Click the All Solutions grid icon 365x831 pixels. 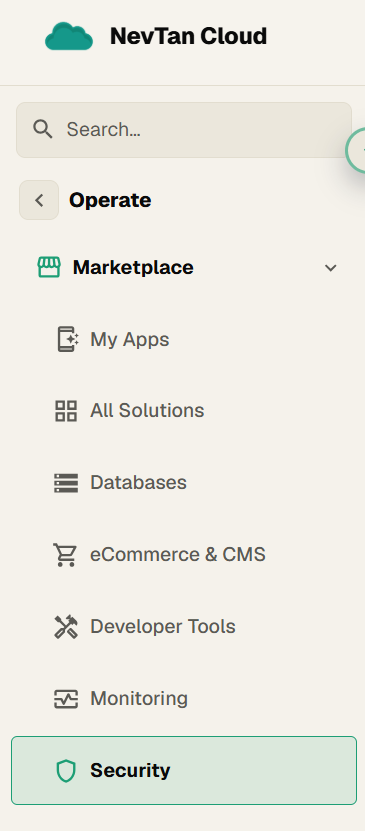coord(66,411)
